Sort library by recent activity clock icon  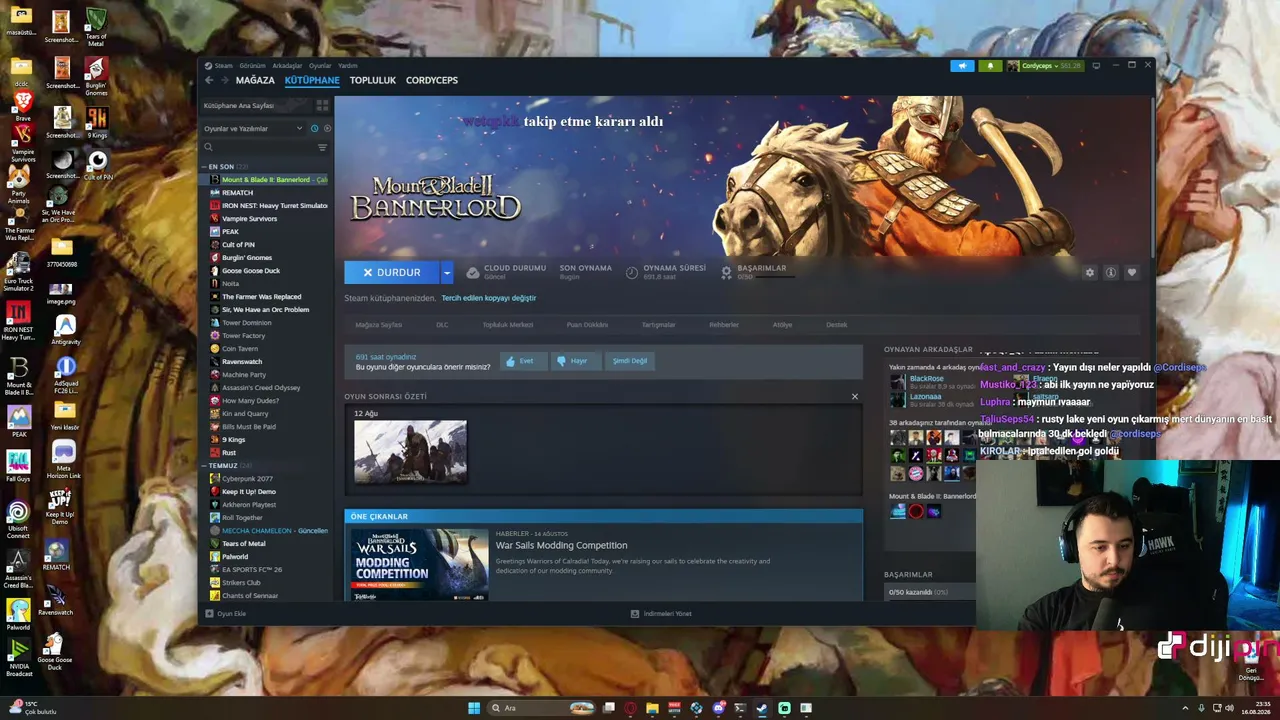[x=314, y=129]
